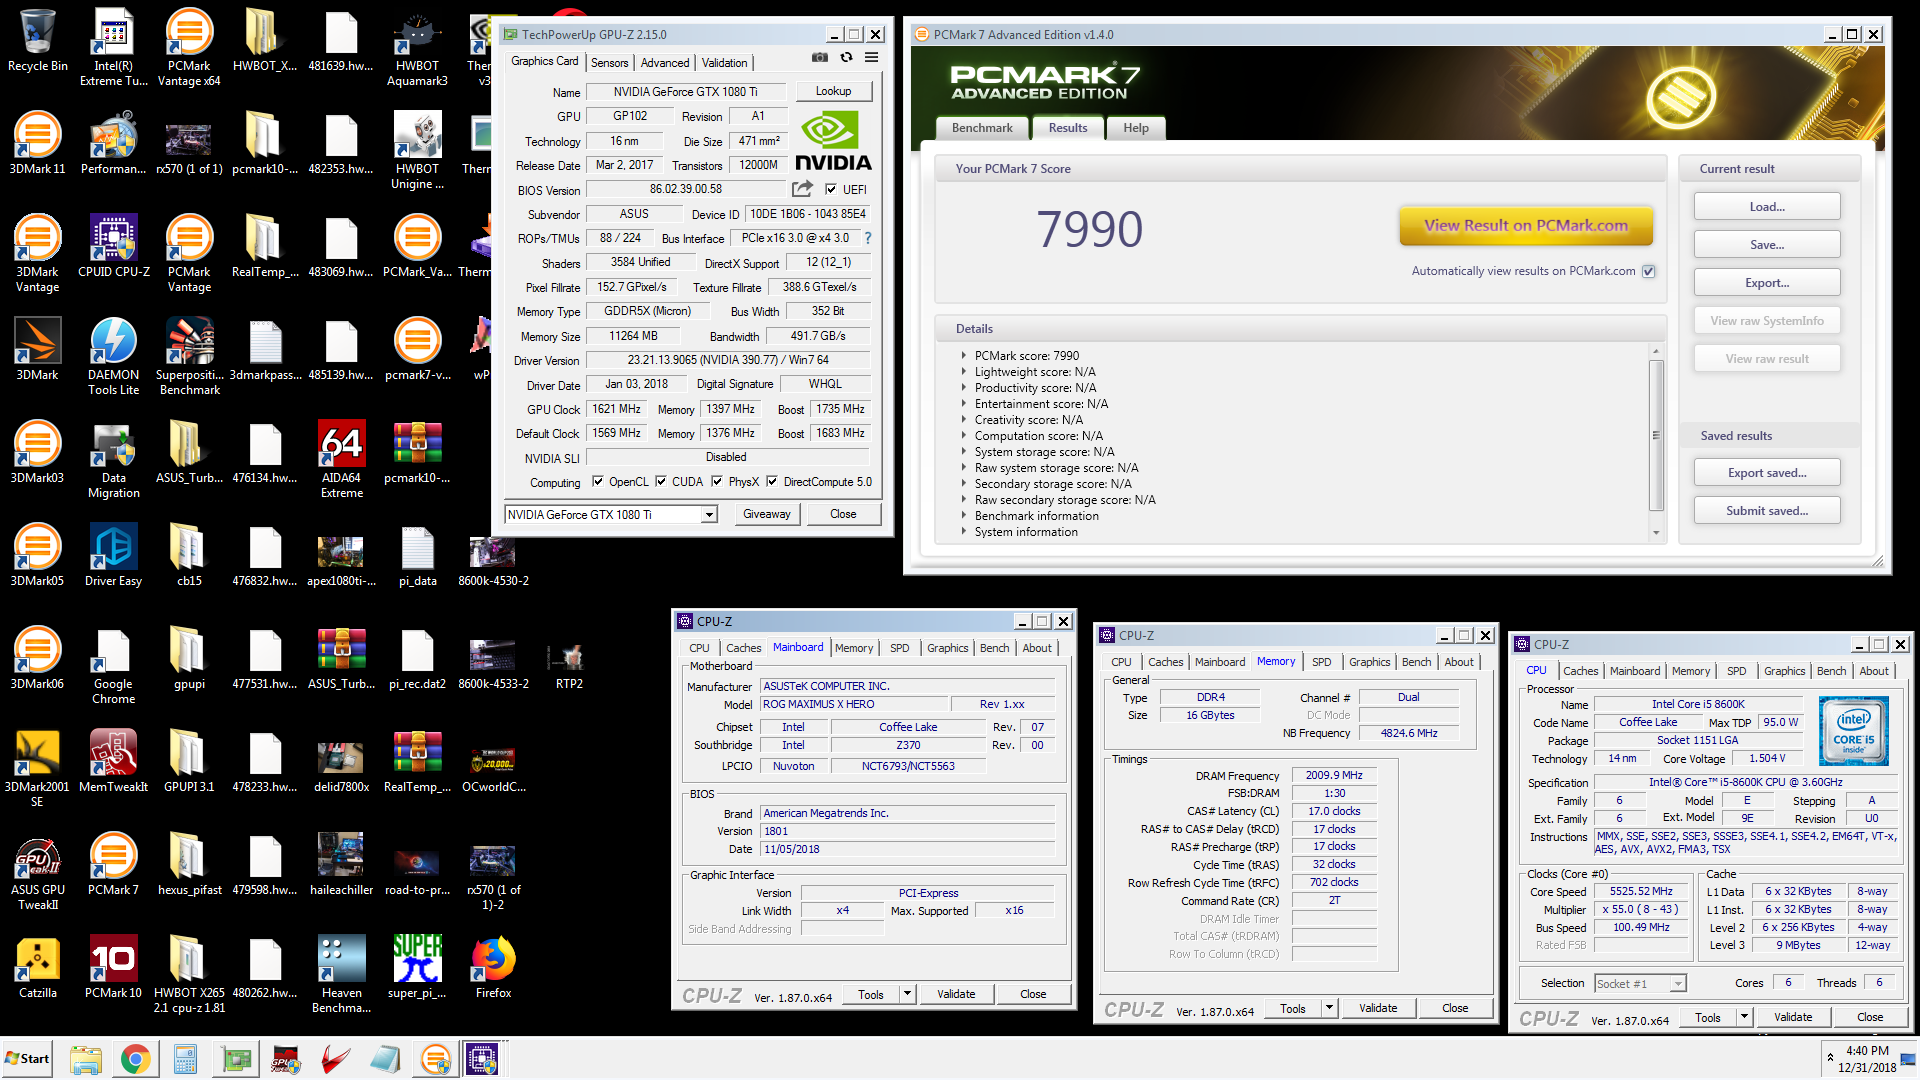Screen dimensions: 1920x1080
Task: Toggle the UEFI checkbox in GPU-Z
Action: [x=831, y=189]
